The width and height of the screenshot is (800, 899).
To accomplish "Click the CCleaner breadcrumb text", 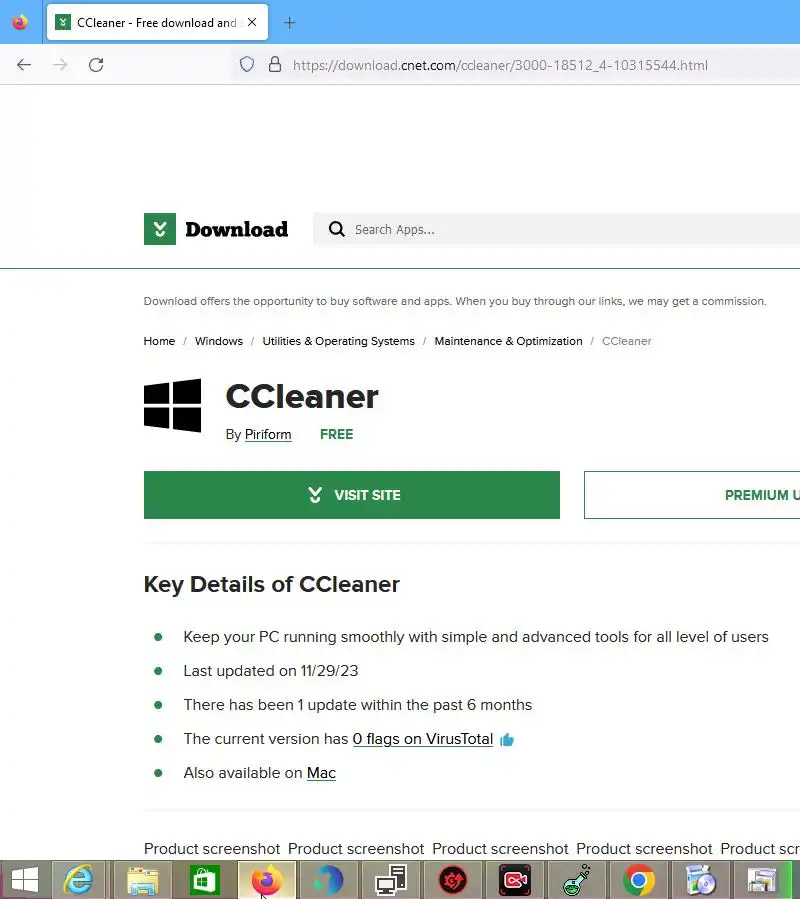I will tap(626, 341).
